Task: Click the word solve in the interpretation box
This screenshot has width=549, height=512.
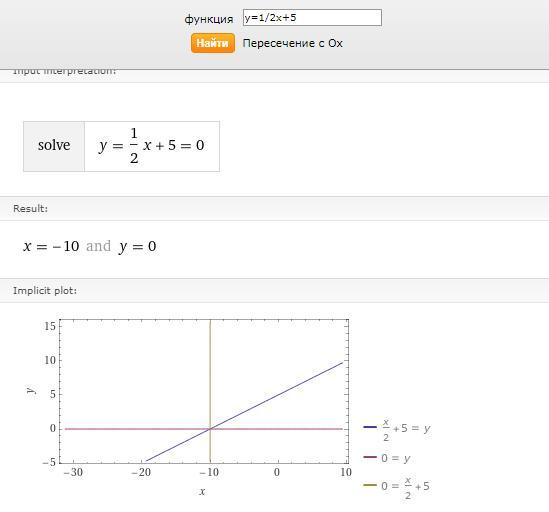Action: (54, 145)
